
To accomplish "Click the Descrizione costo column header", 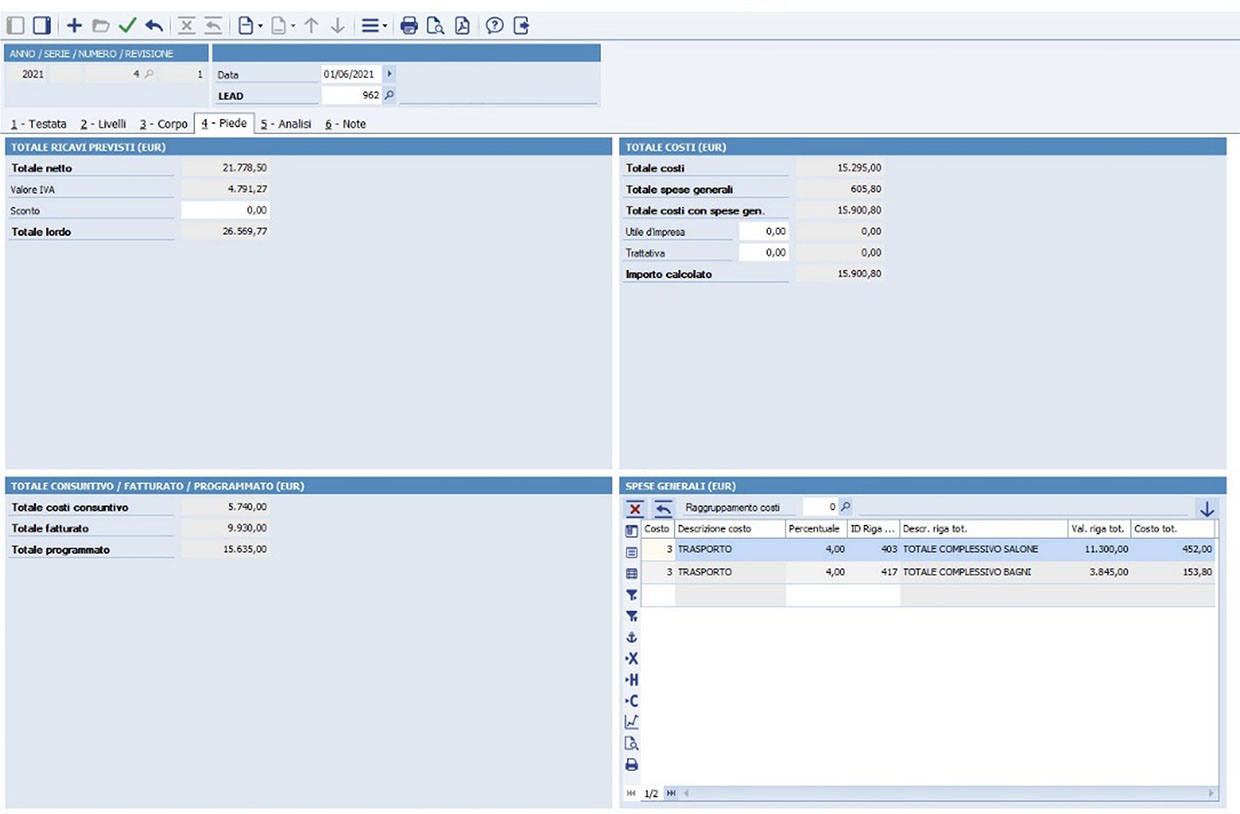I will coord(730,528).
